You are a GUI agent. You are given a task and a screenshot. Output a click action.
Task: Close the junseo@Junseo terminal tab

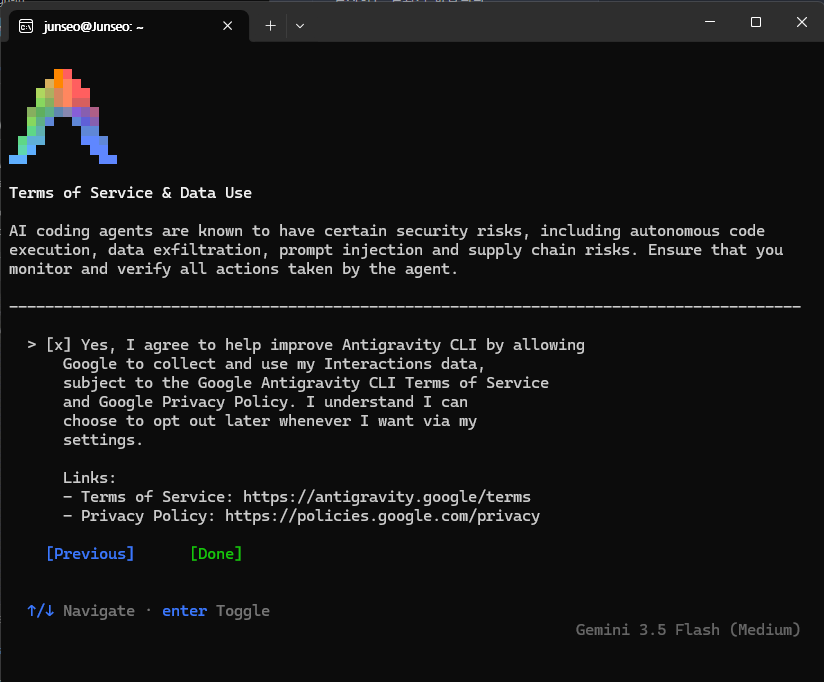[228, 26]
